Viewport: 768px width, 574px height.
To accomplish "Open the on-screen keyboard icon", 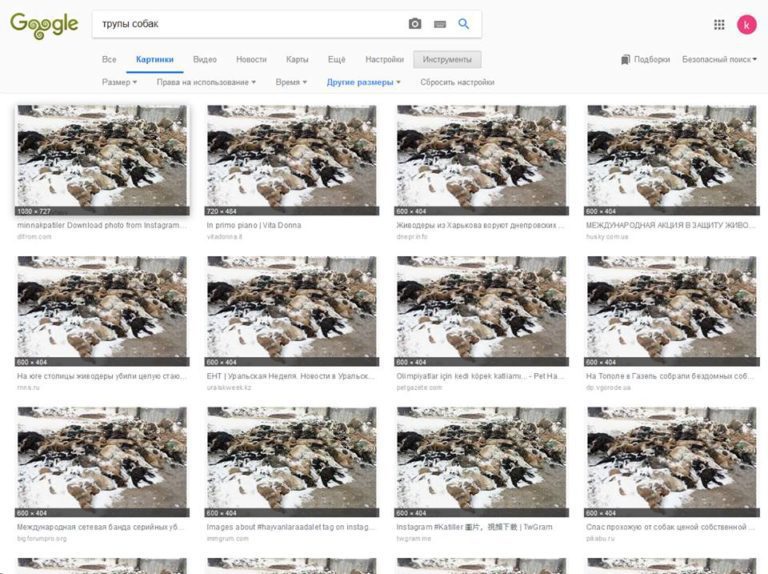I will 440,24.
